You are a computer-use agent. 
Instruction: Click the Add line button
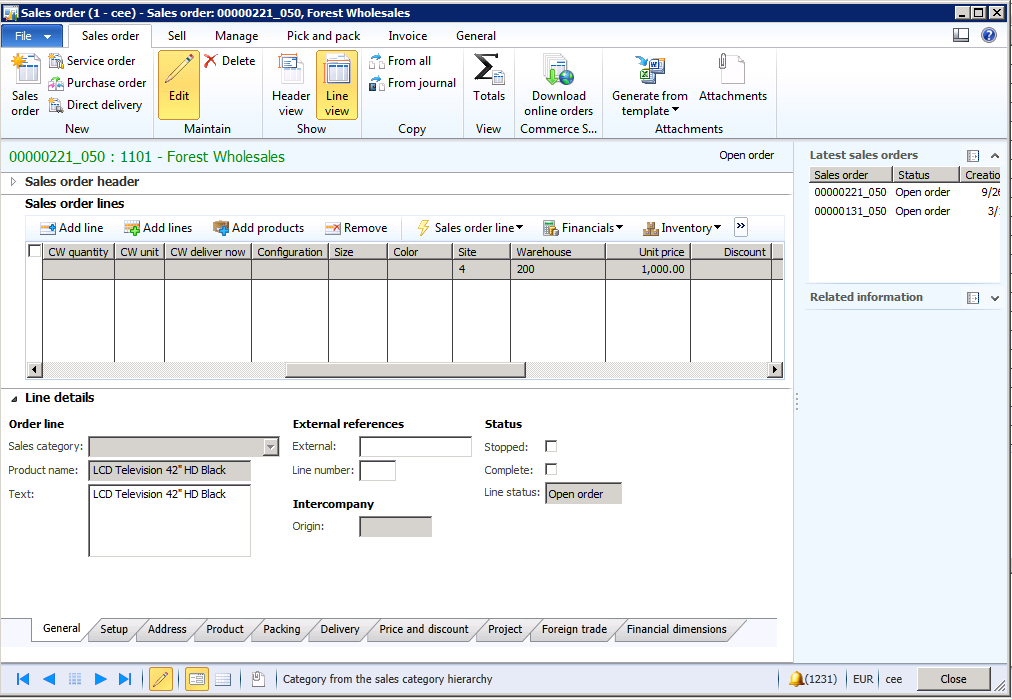tap(71, 228)
